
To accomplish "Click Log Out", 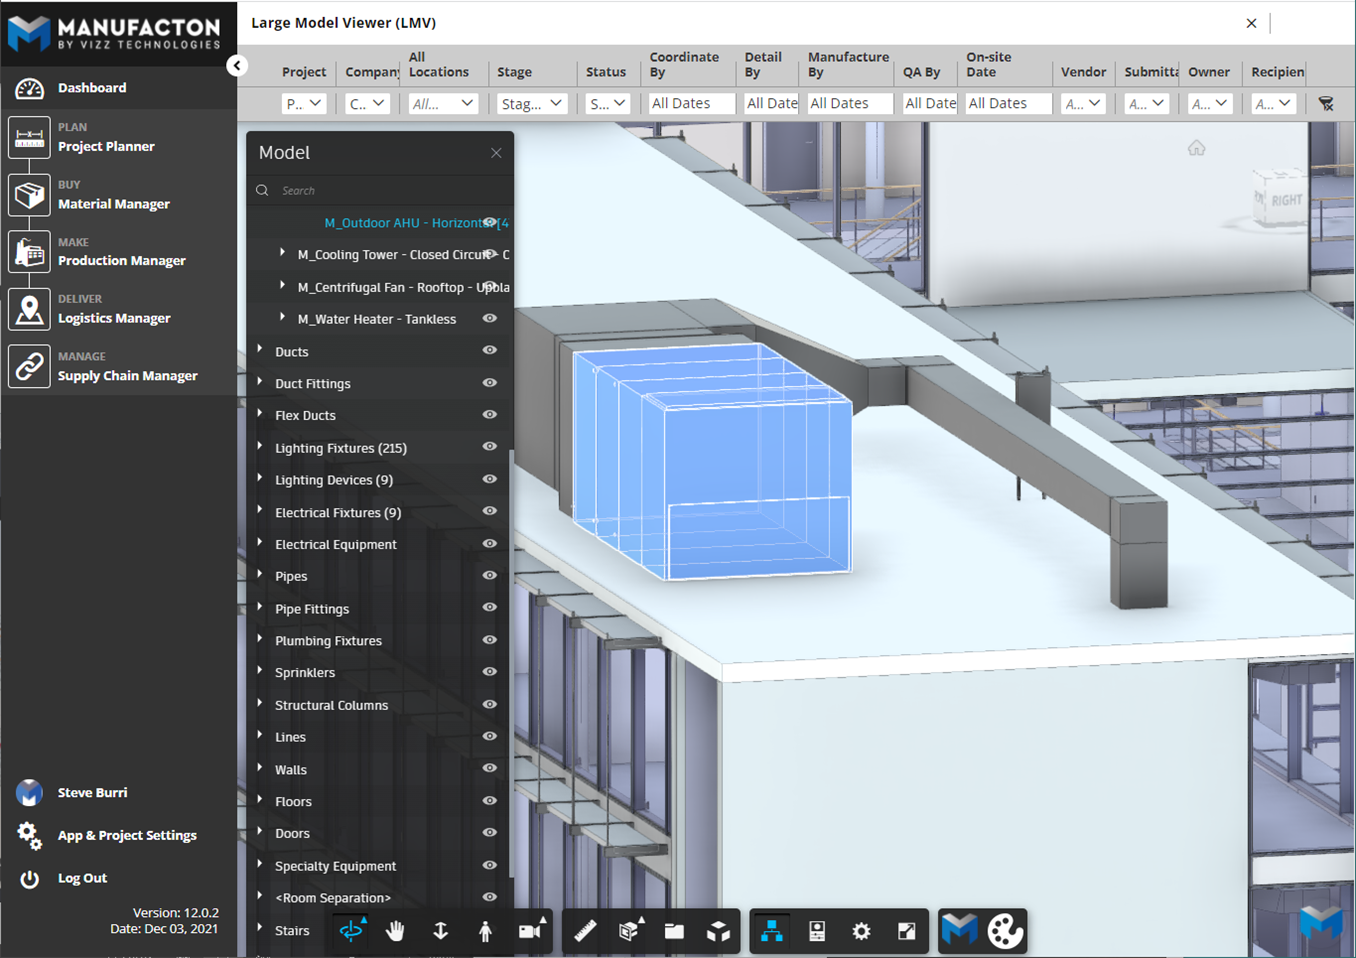I will click(81, 878).
